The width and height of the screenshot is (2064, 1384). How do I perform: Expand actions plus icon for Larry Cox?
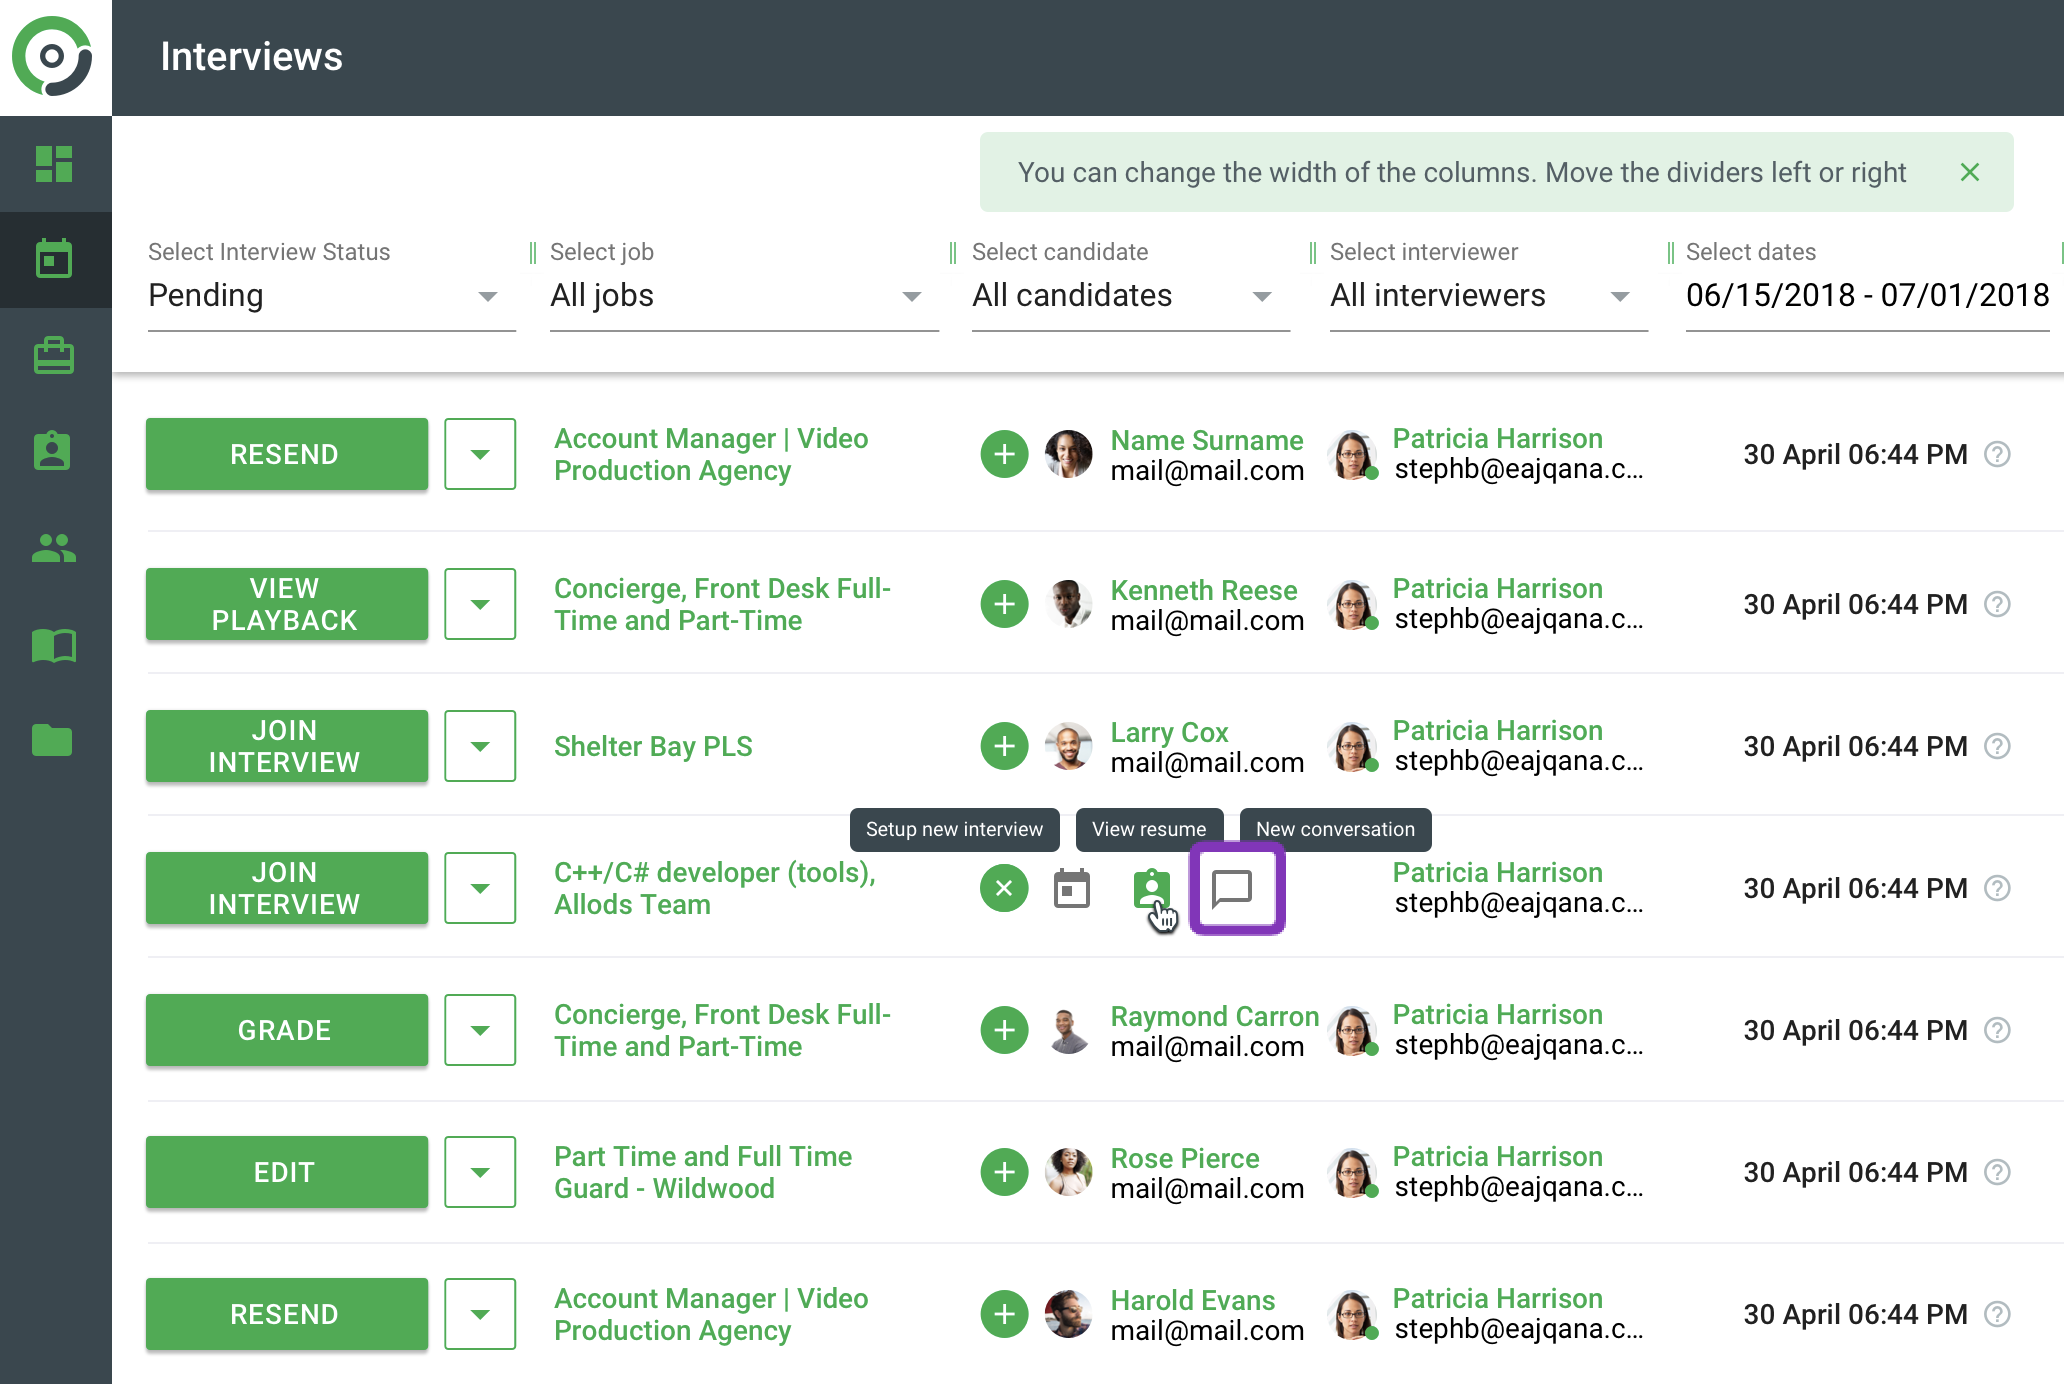click(x=1004, y=746)
